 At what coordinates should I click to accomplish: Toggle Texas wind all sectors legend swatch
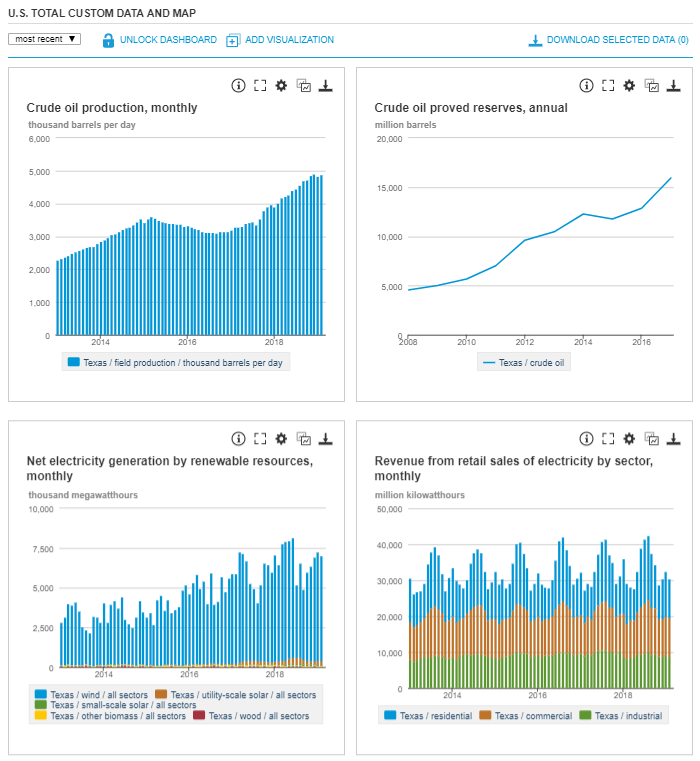point(41,694)
